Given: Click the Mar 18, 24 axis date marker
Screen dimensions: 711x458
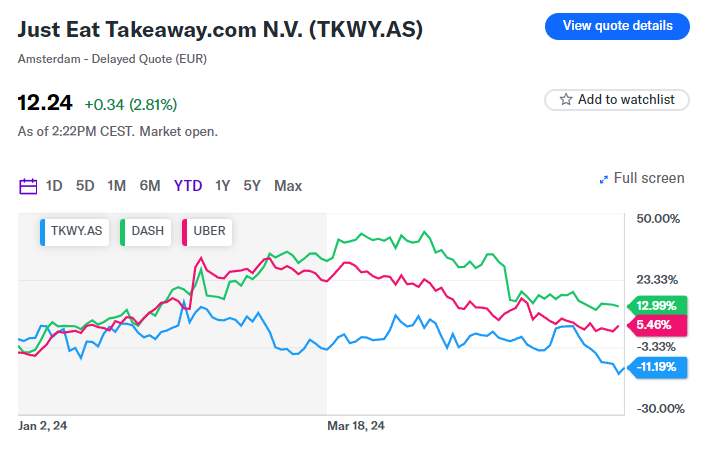Looking at the screenshot, I should (x=356, y=426).
